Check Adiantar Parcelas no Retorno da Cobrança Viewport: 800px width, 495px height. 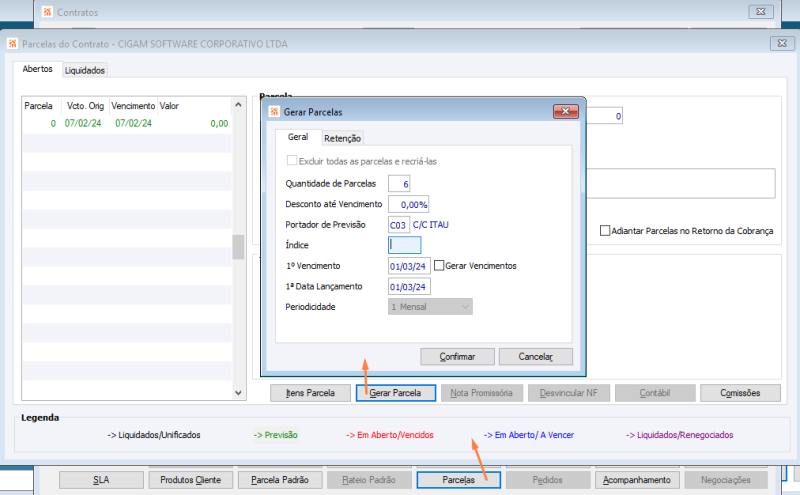click(x=605, y=231)
